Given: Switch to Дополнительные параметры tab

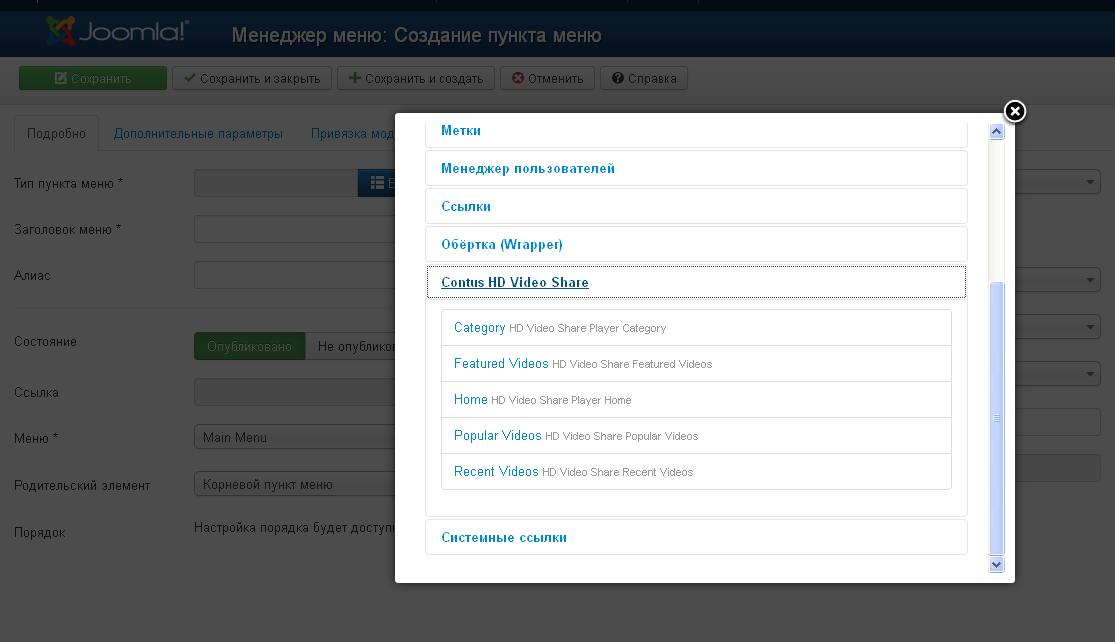Looking at the screenshot, I should pyautogui.click(x=198, y=134).
